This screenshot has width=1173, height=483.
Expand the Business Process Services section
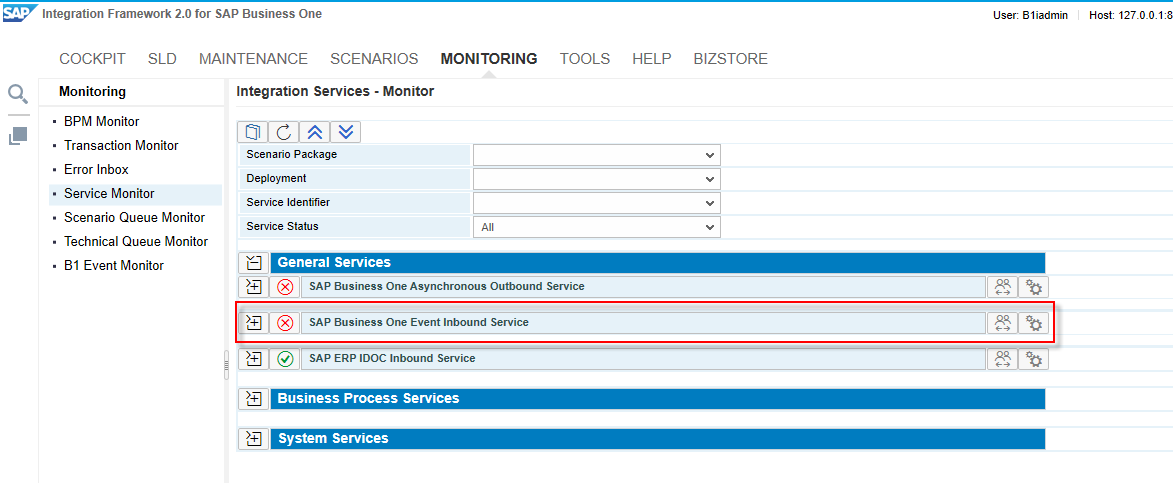point(253,399)
